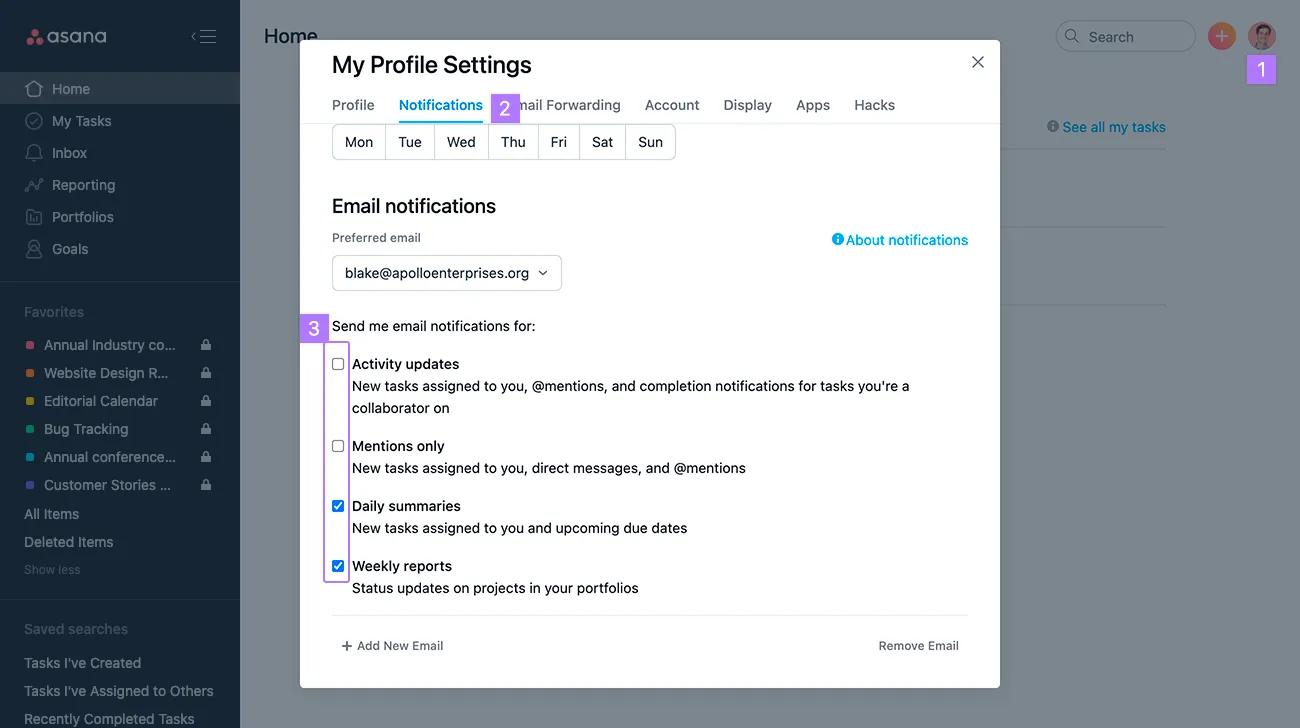
Task: Click in the Search field
Action: pos(1135,37)
